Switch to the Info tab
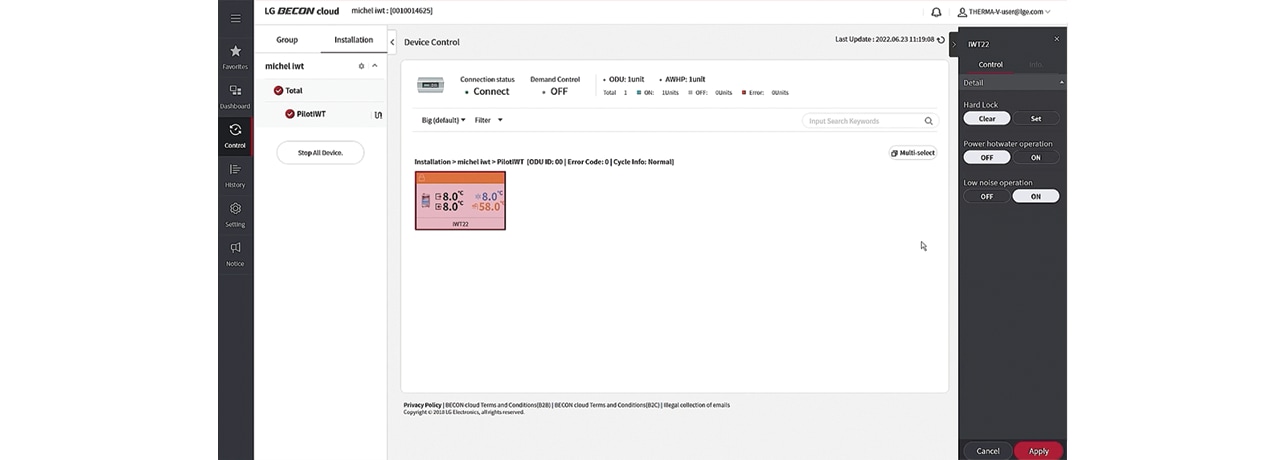This screenshot has width=1284, height=460. pos(1035,65)
